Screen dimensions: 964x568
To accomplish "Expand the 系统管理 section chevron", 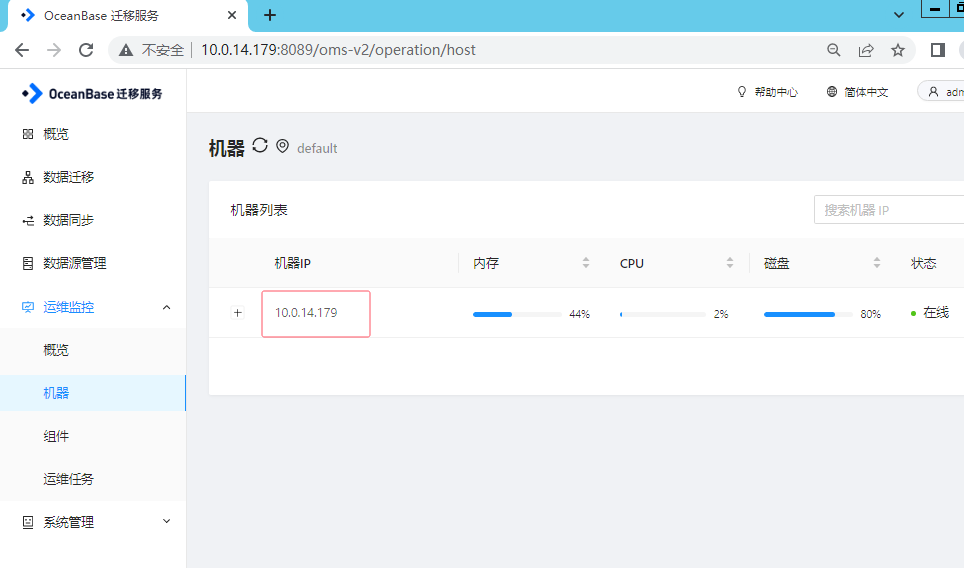I will (166, 521).
